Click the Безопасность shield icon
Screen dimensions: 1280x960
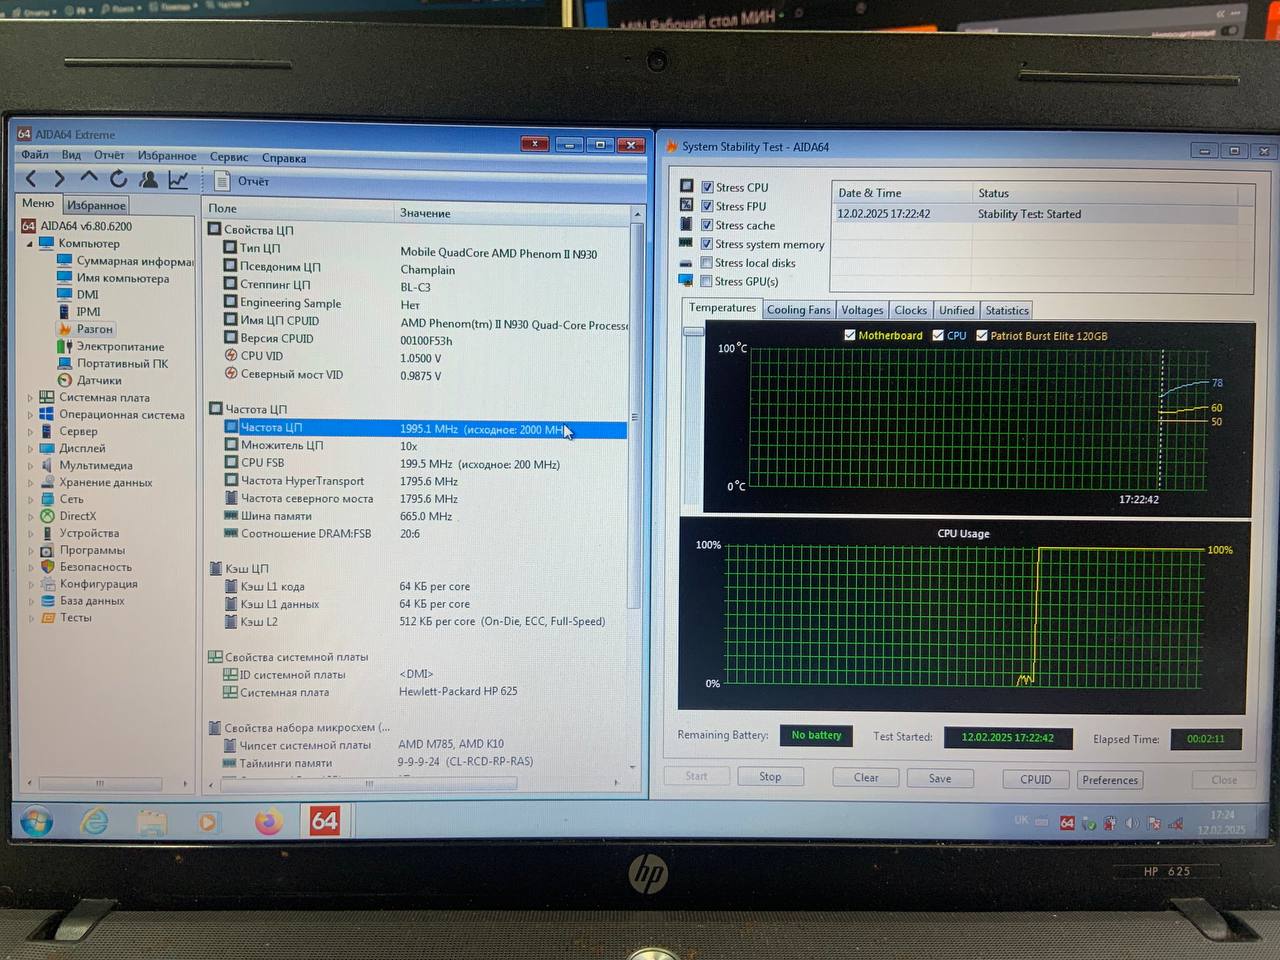pyautogui.click(x=47, y=567)
